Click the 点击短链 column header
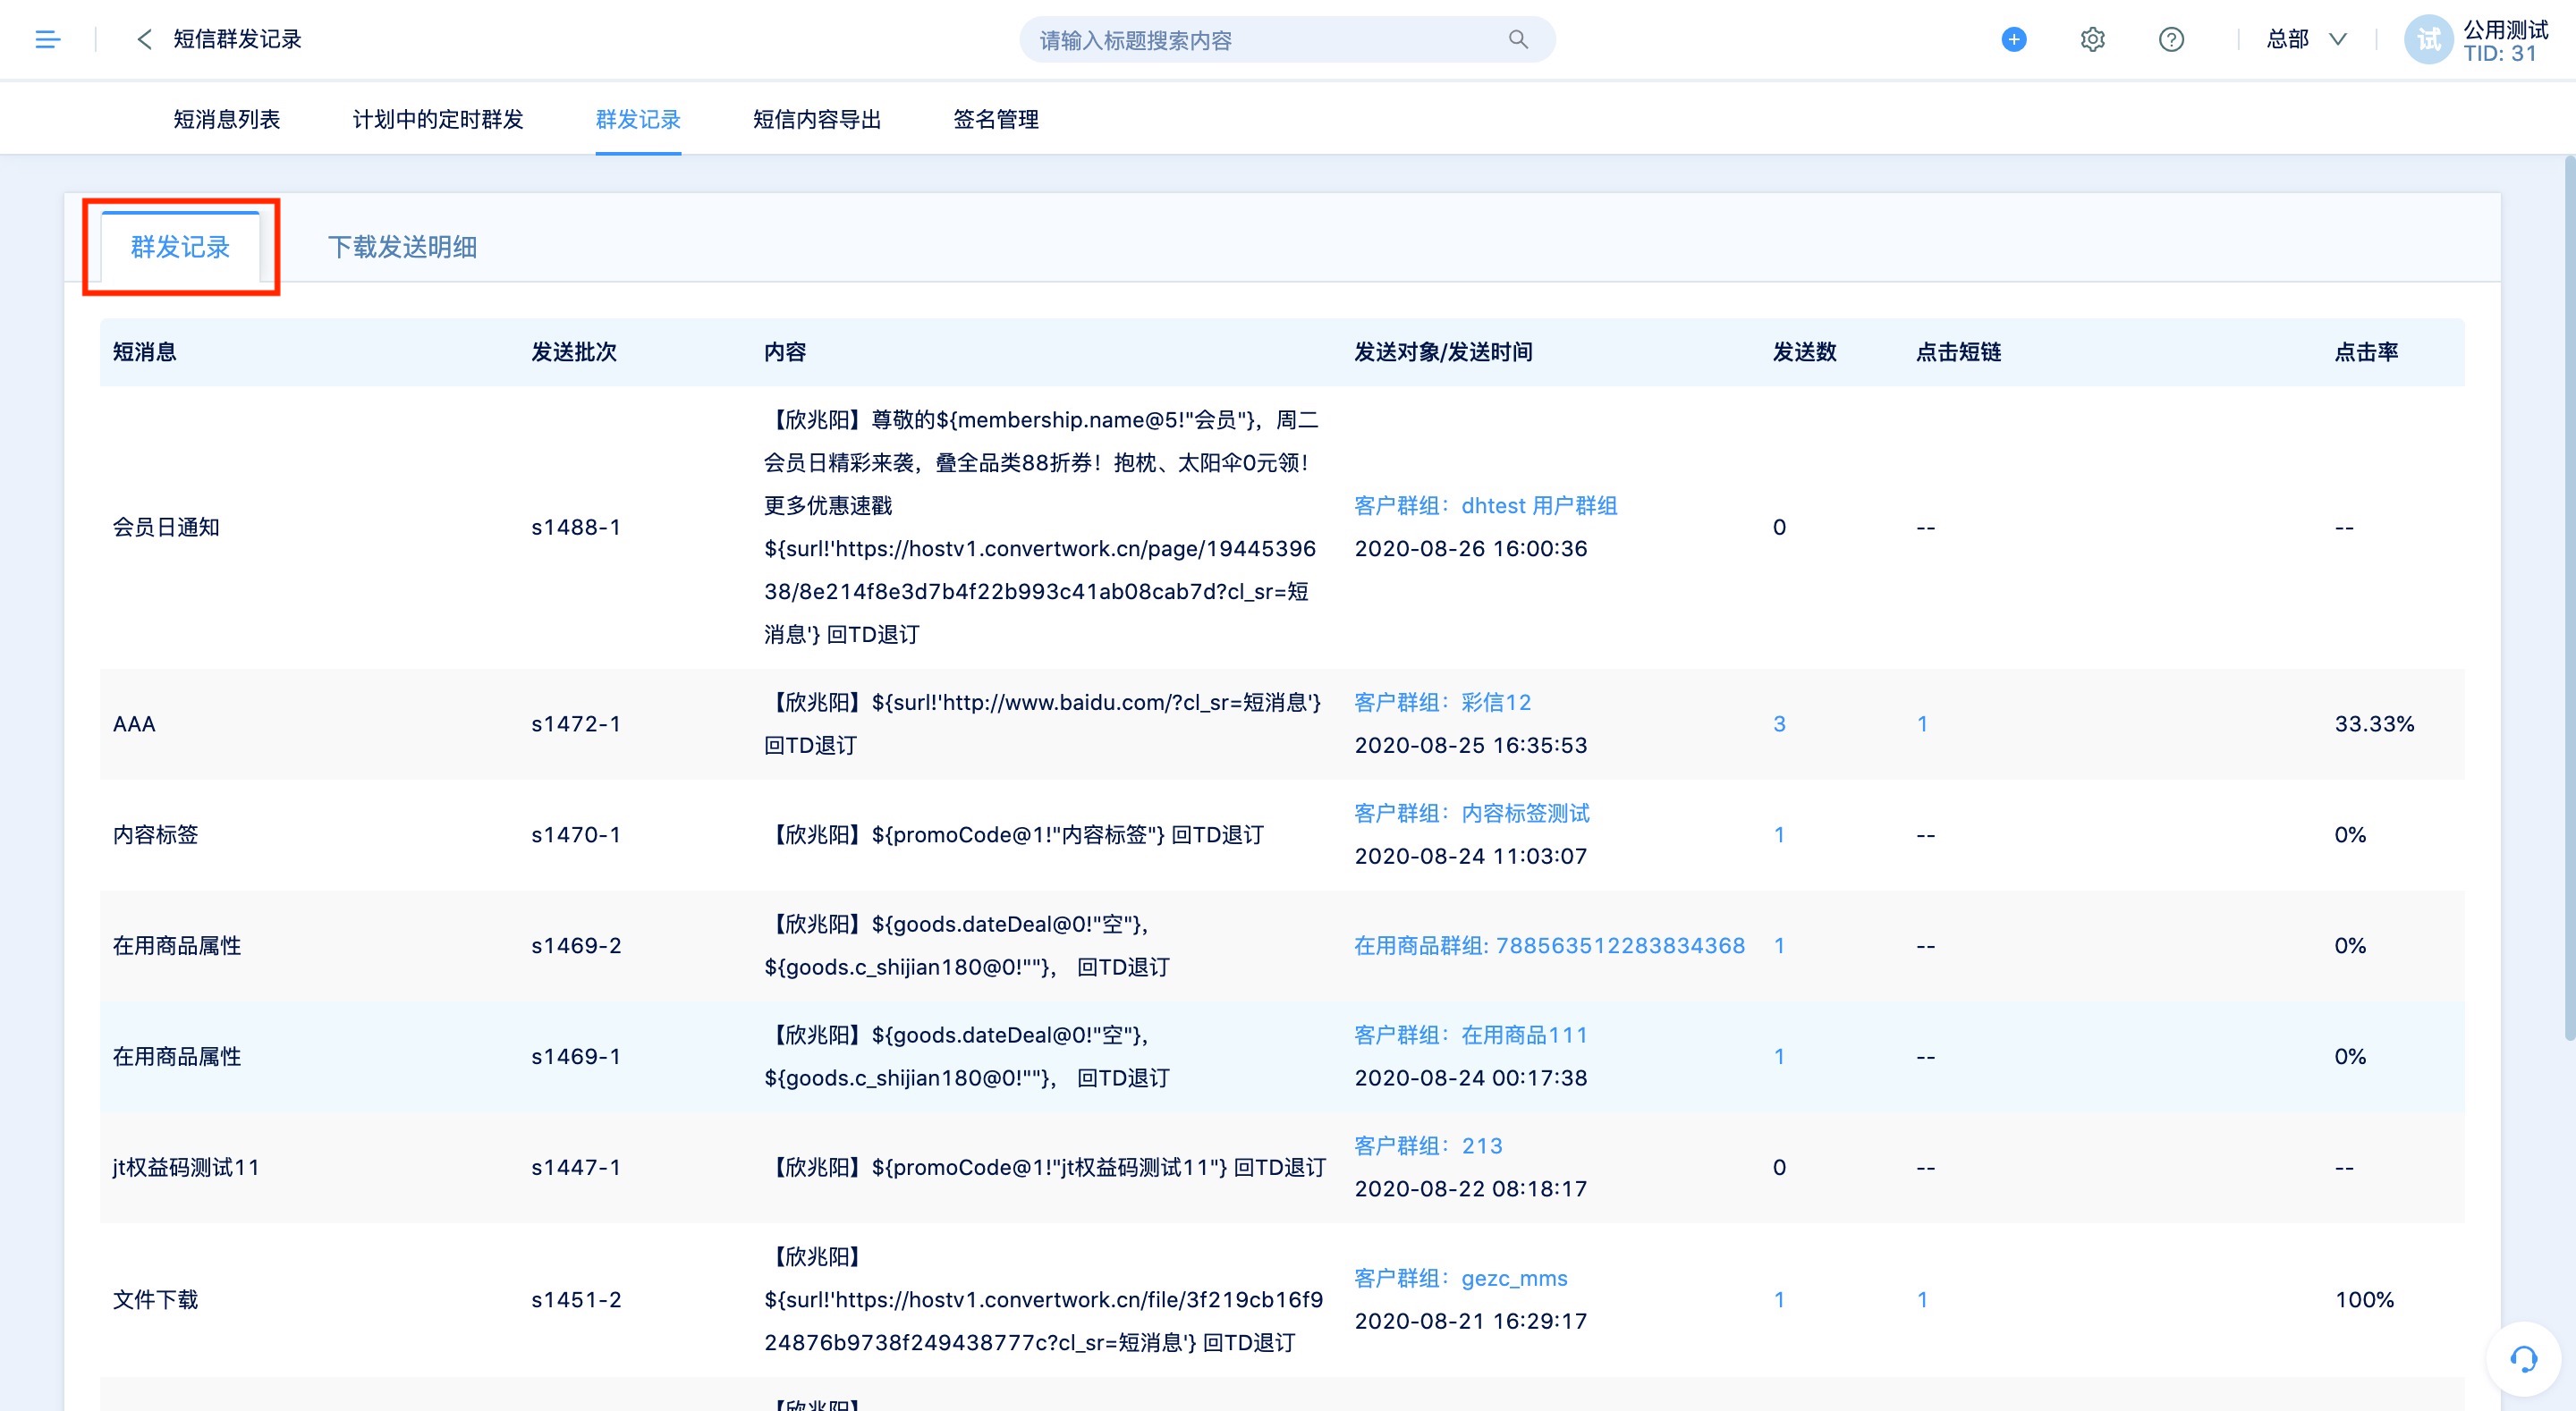 [x=1958, y=352]
